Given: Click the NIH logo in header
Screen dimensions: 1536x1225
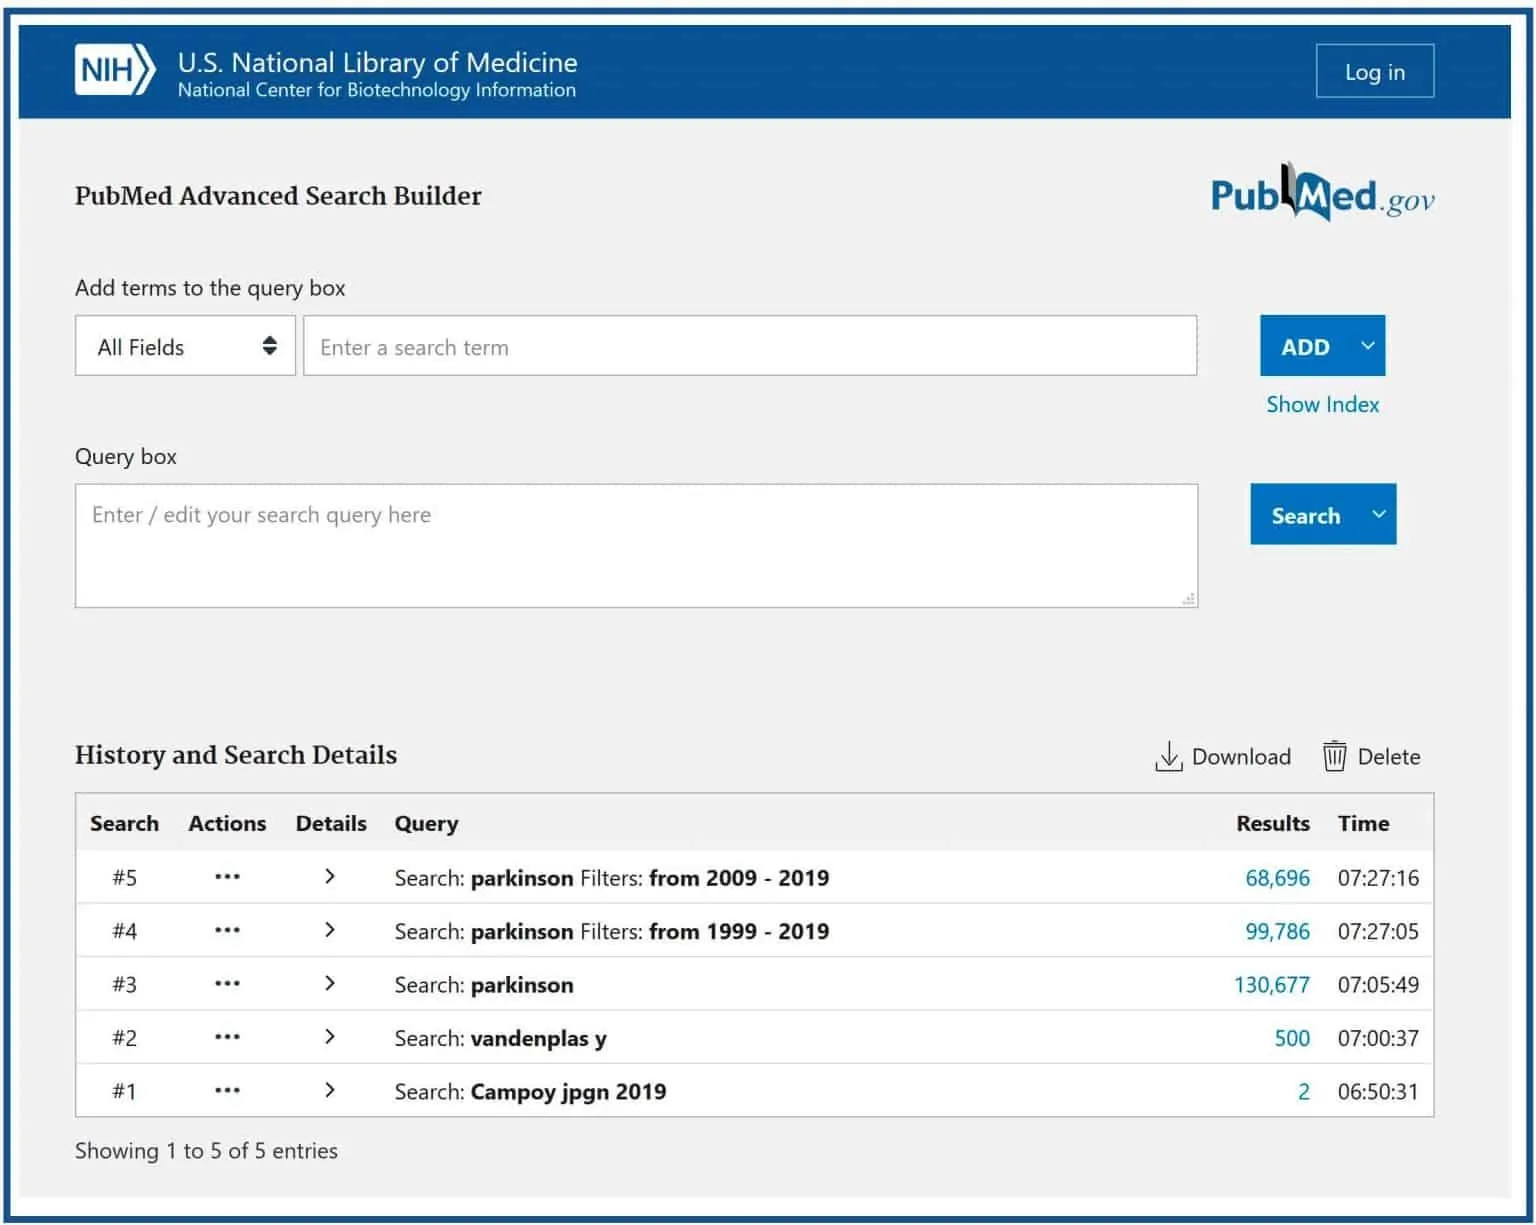Looking at the screenshot, I should (x=115, y=70).
